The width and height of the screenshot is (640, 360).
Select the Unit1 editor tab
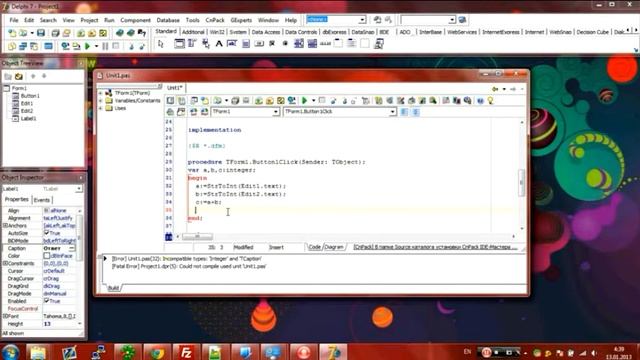(x=175, y=88)
